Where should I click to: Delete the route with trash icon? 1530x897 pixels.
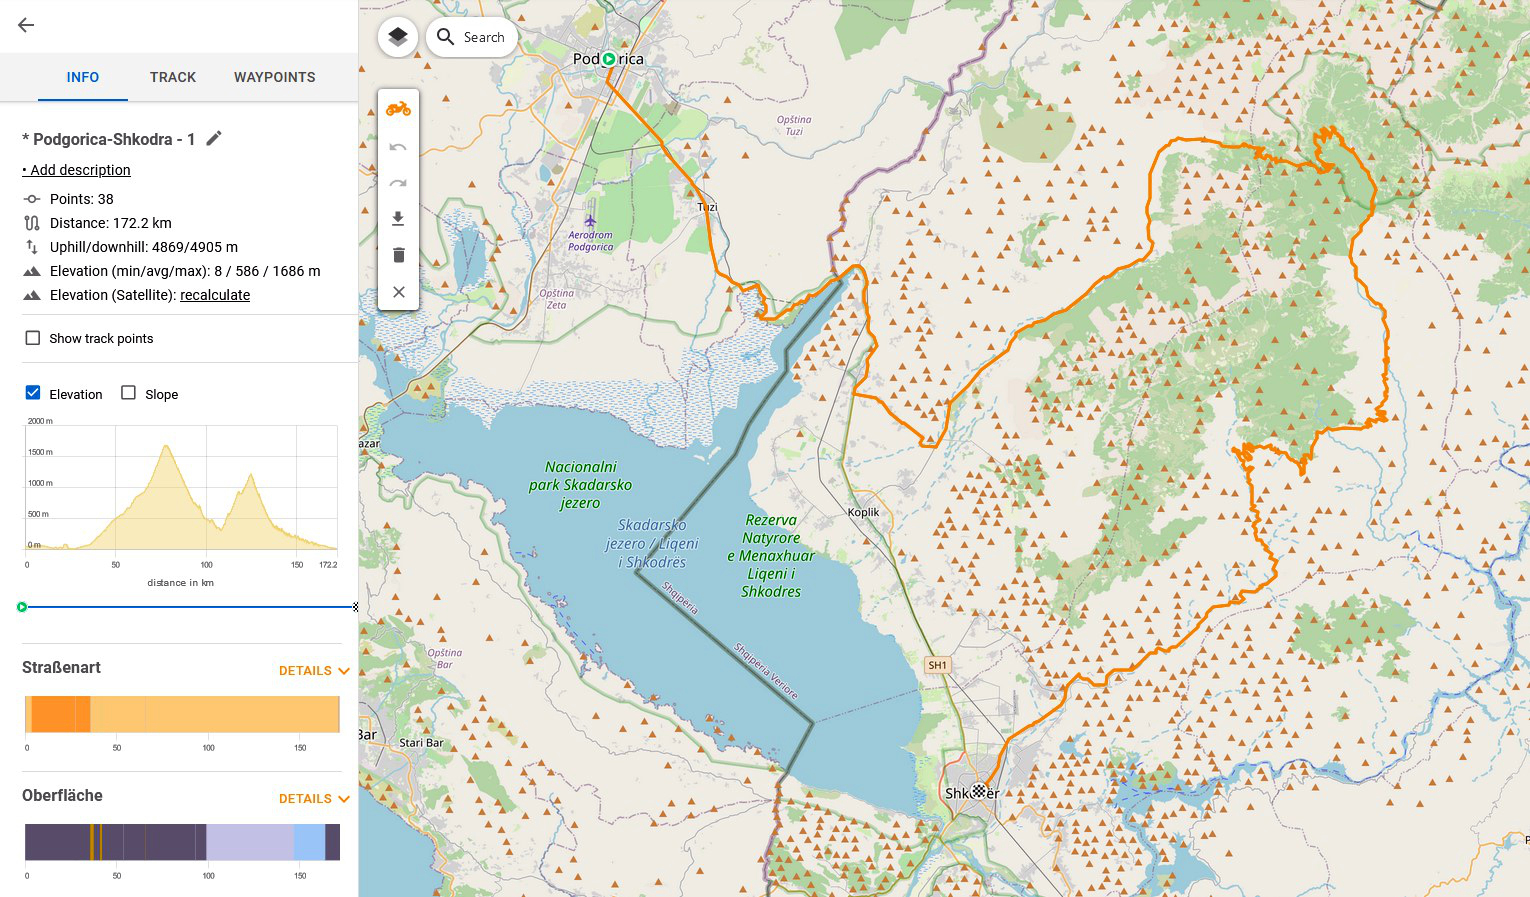click(x=398, y=255)
